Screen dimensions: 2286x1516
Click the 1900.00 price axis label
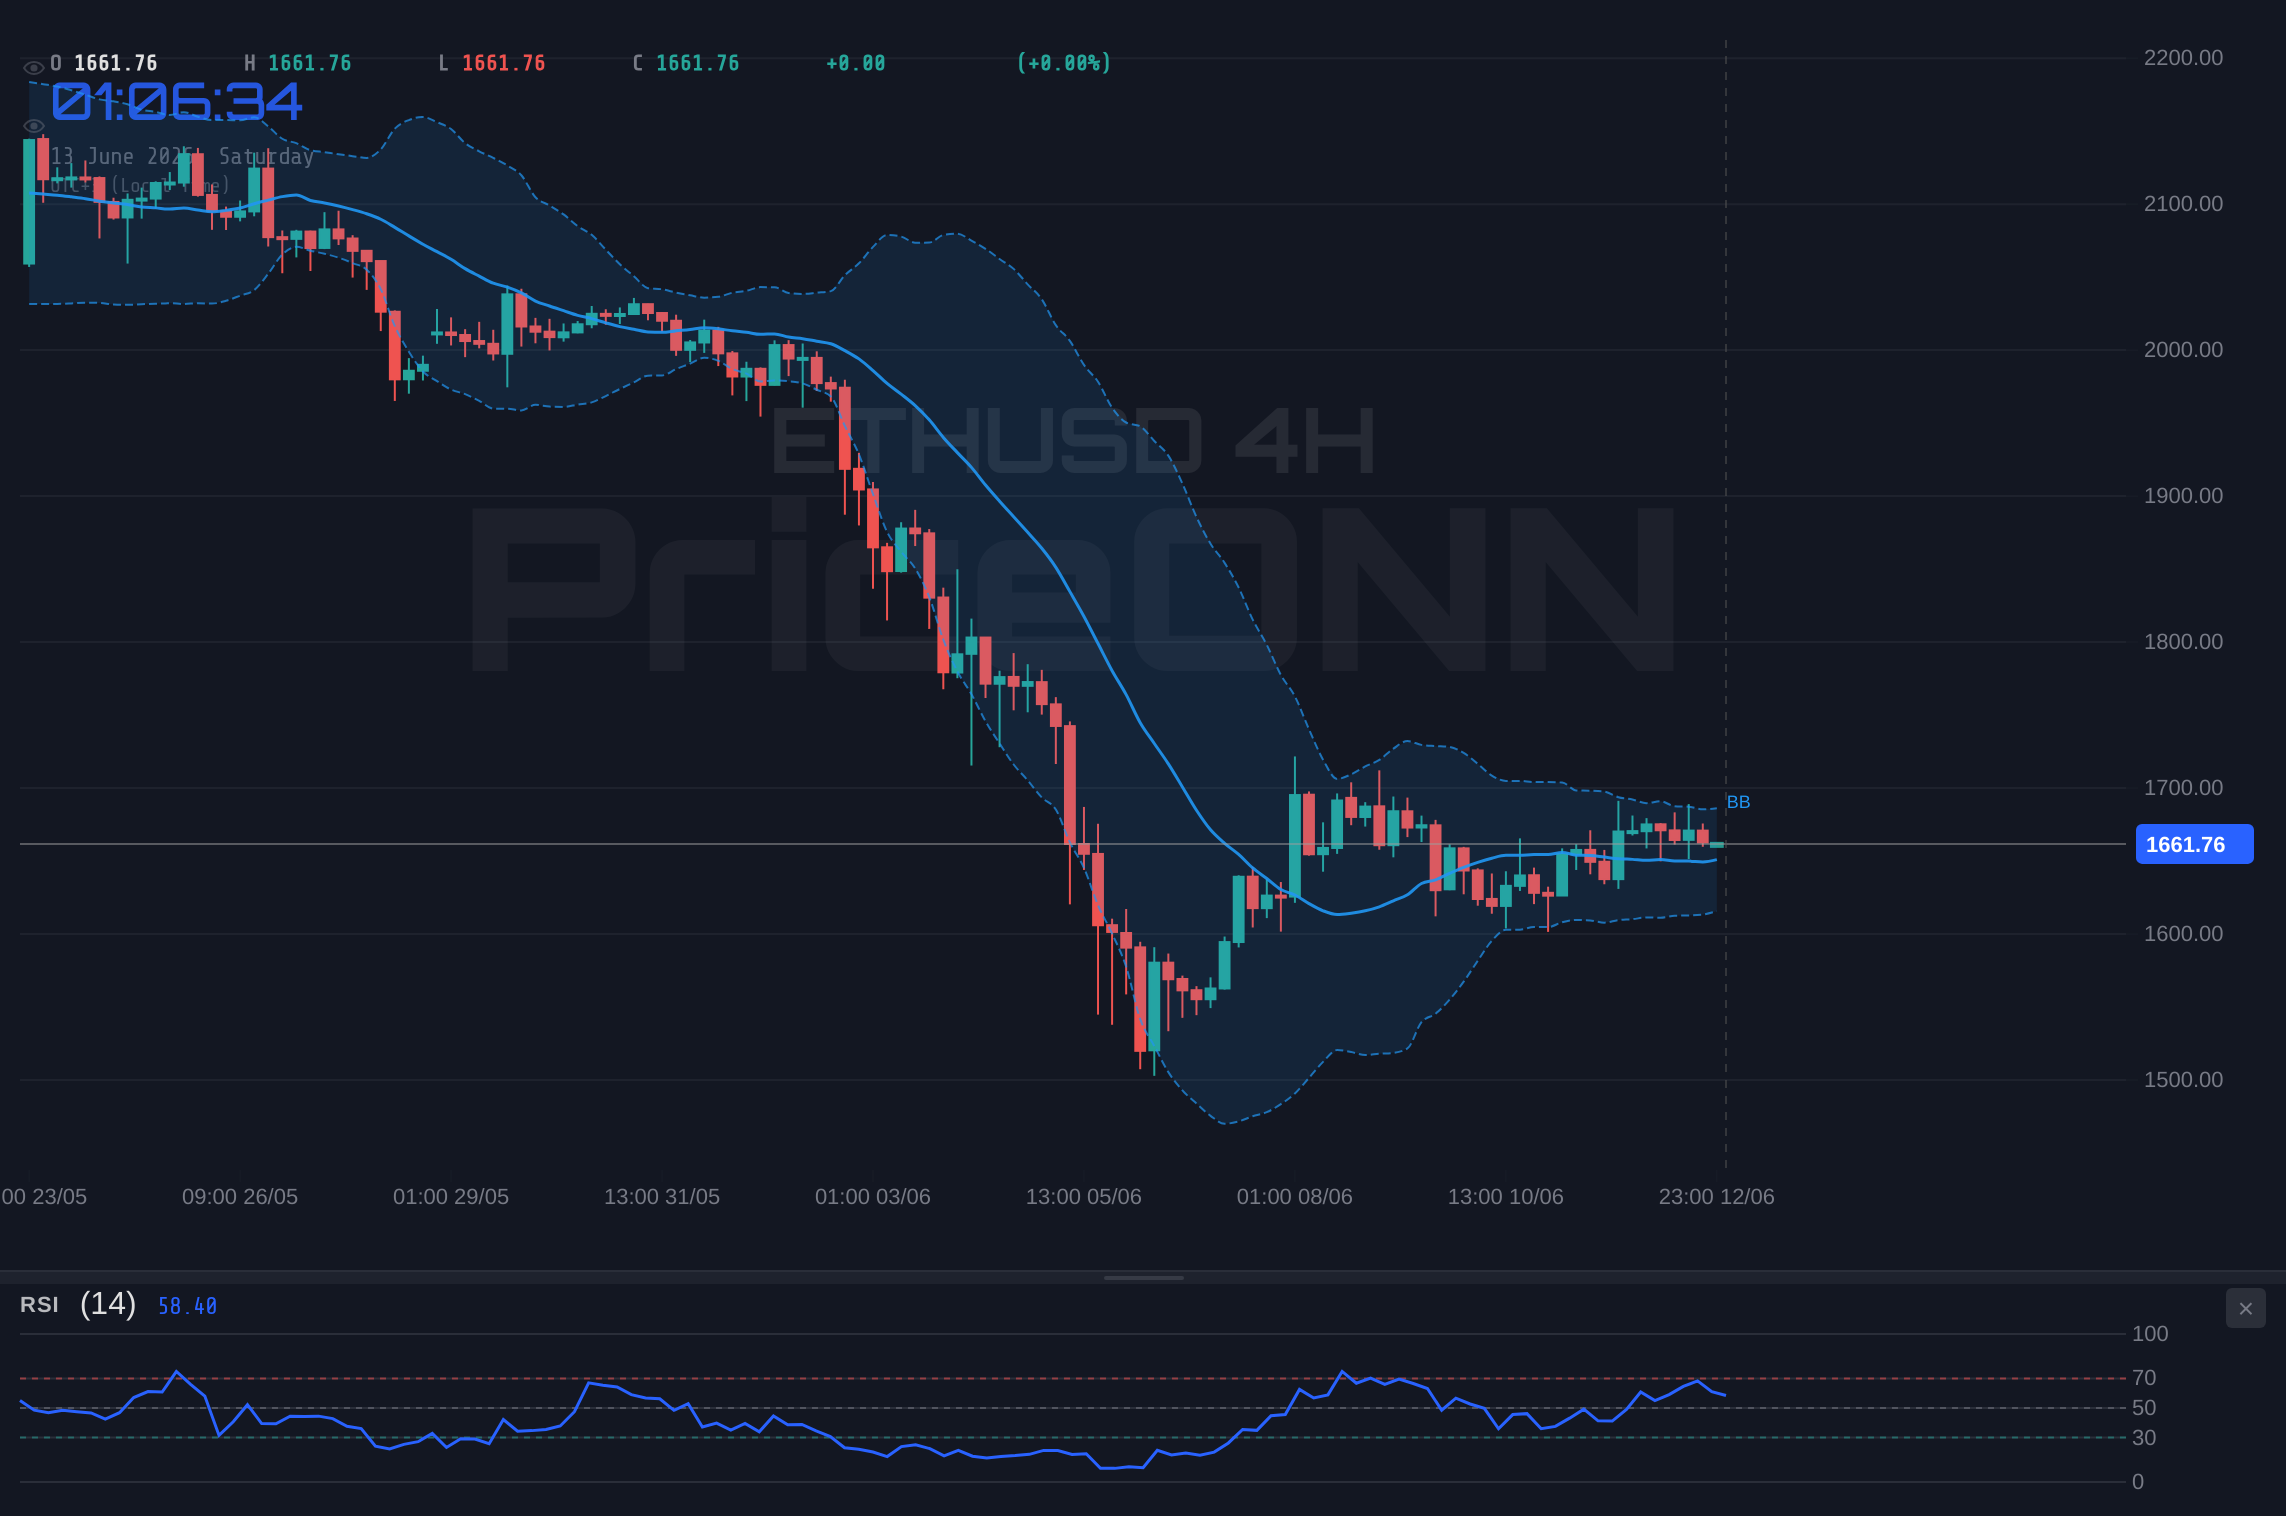(x=2183, y=496)
